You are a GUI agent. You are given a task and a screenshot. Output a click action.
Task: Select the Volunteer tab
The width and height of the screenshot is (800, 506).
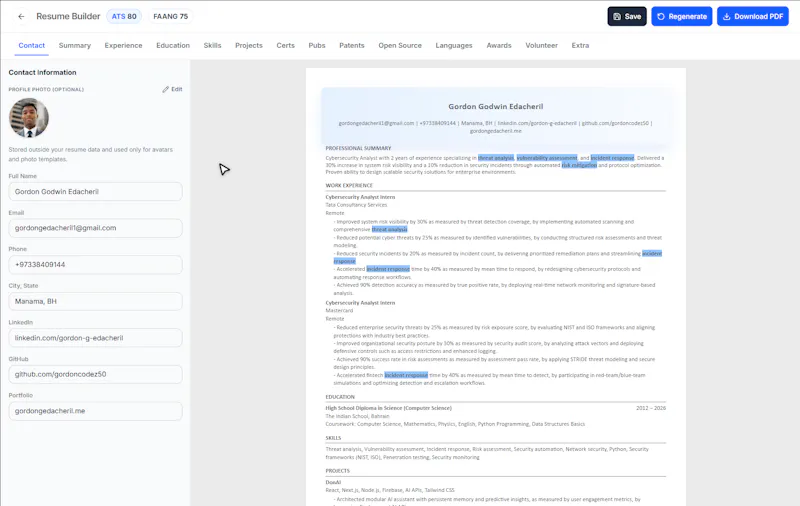click(541, 45)
